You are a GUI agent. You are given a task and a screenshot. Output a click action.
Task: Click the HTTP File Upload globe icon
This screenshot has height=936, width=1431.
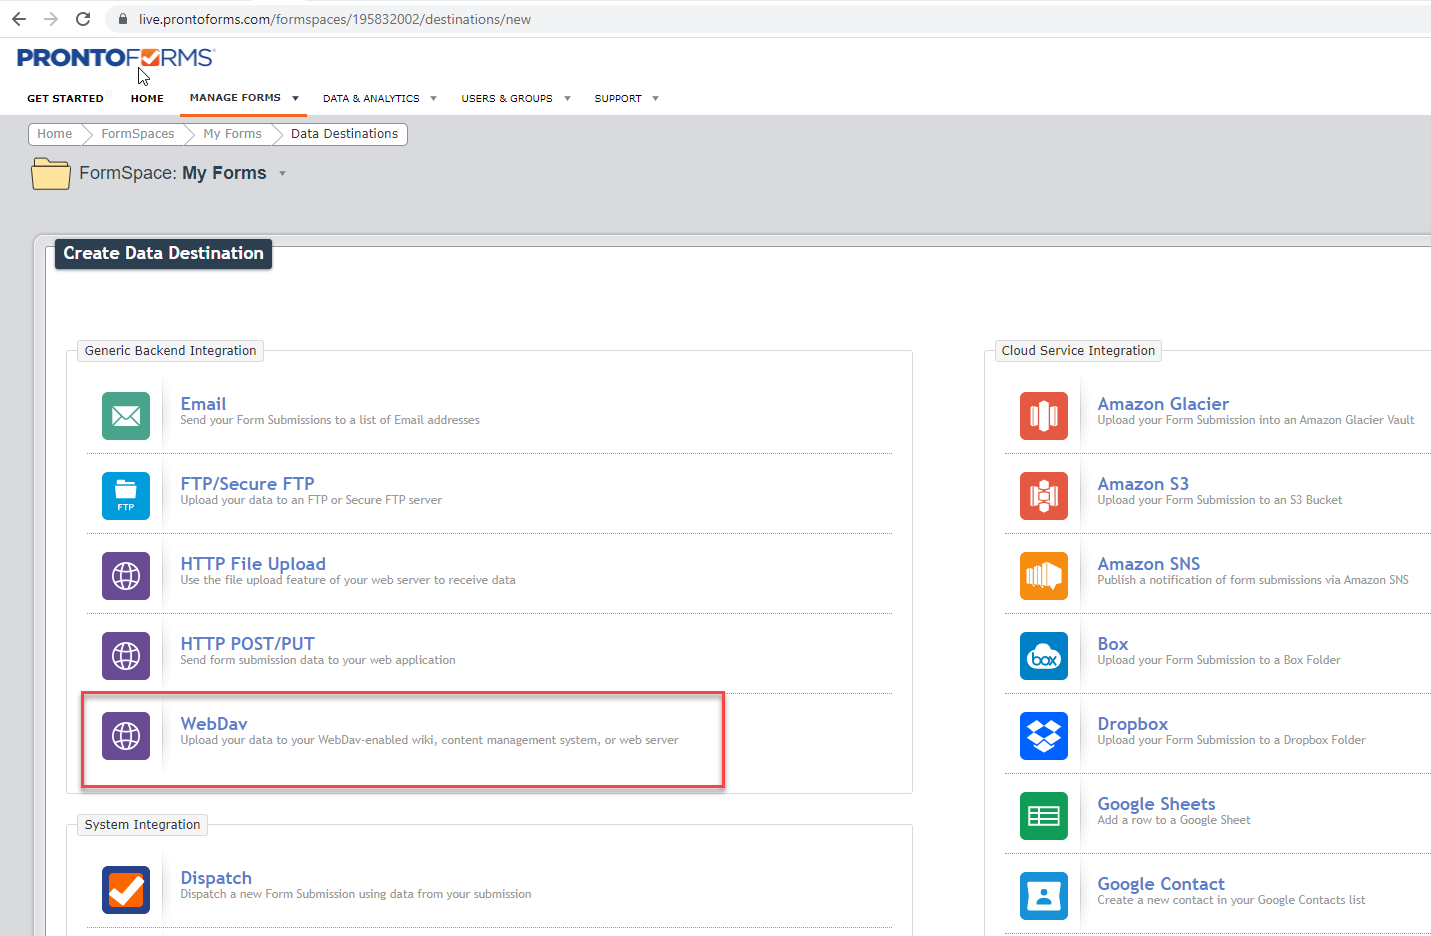(x=126, y=576)
